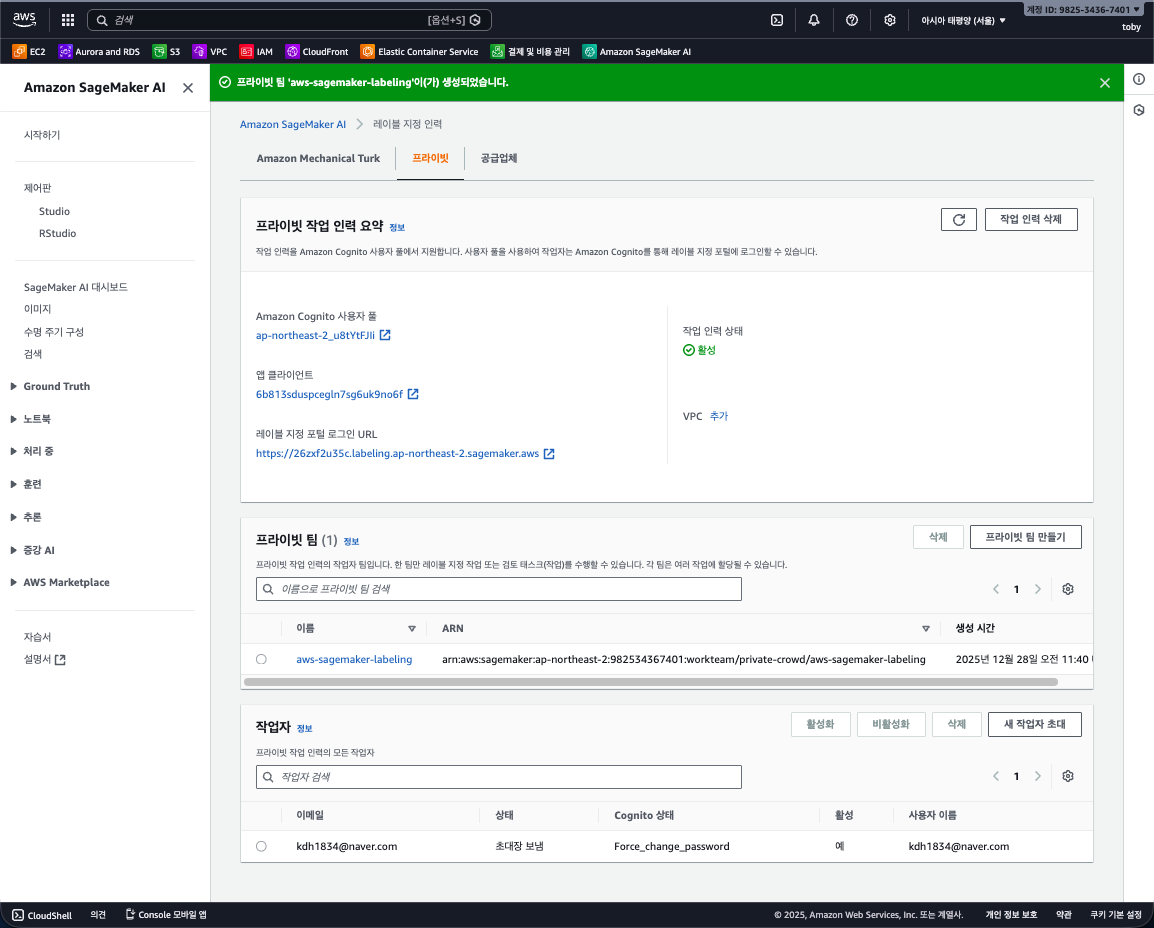Close the Amazon SageMaker AI sidebar
Image resolution: width=1154 pixels, height=928 pixels.
(188, 88)
